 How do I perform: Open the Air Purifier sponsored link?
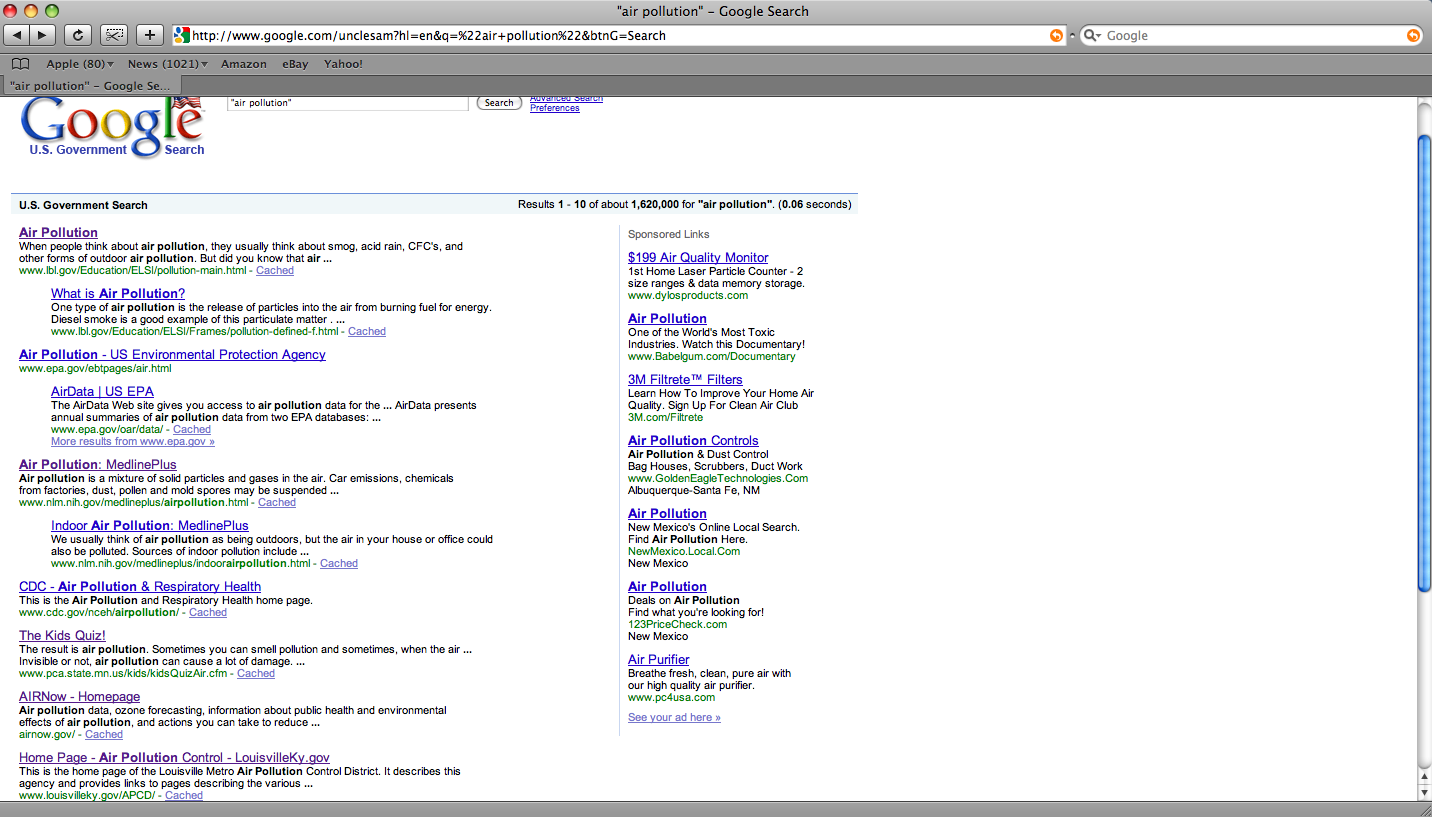(x=659, y=659)
